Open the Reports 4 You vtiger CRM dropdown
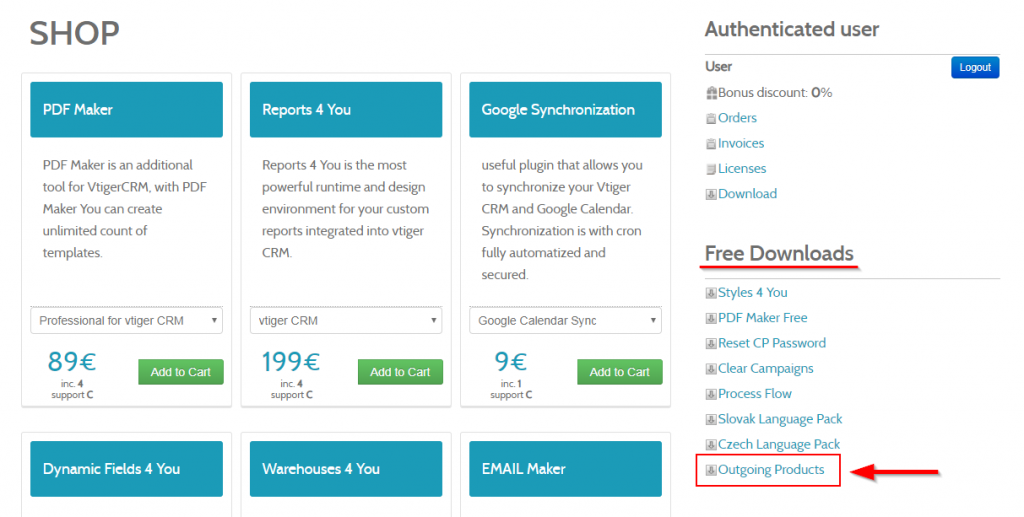 pos(345,321)
